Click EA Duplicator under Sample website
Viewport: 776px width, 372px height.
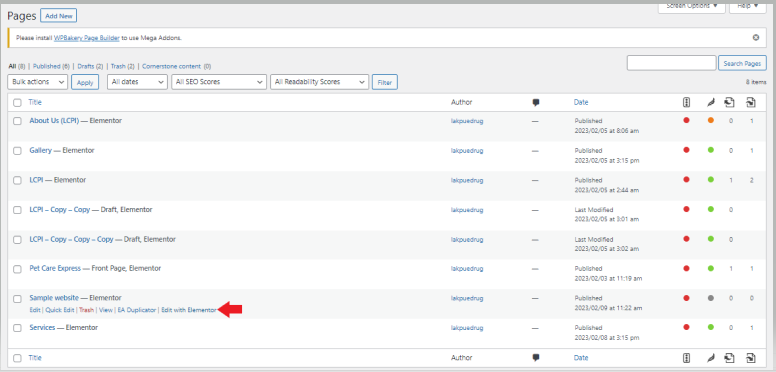coord(137,310)
